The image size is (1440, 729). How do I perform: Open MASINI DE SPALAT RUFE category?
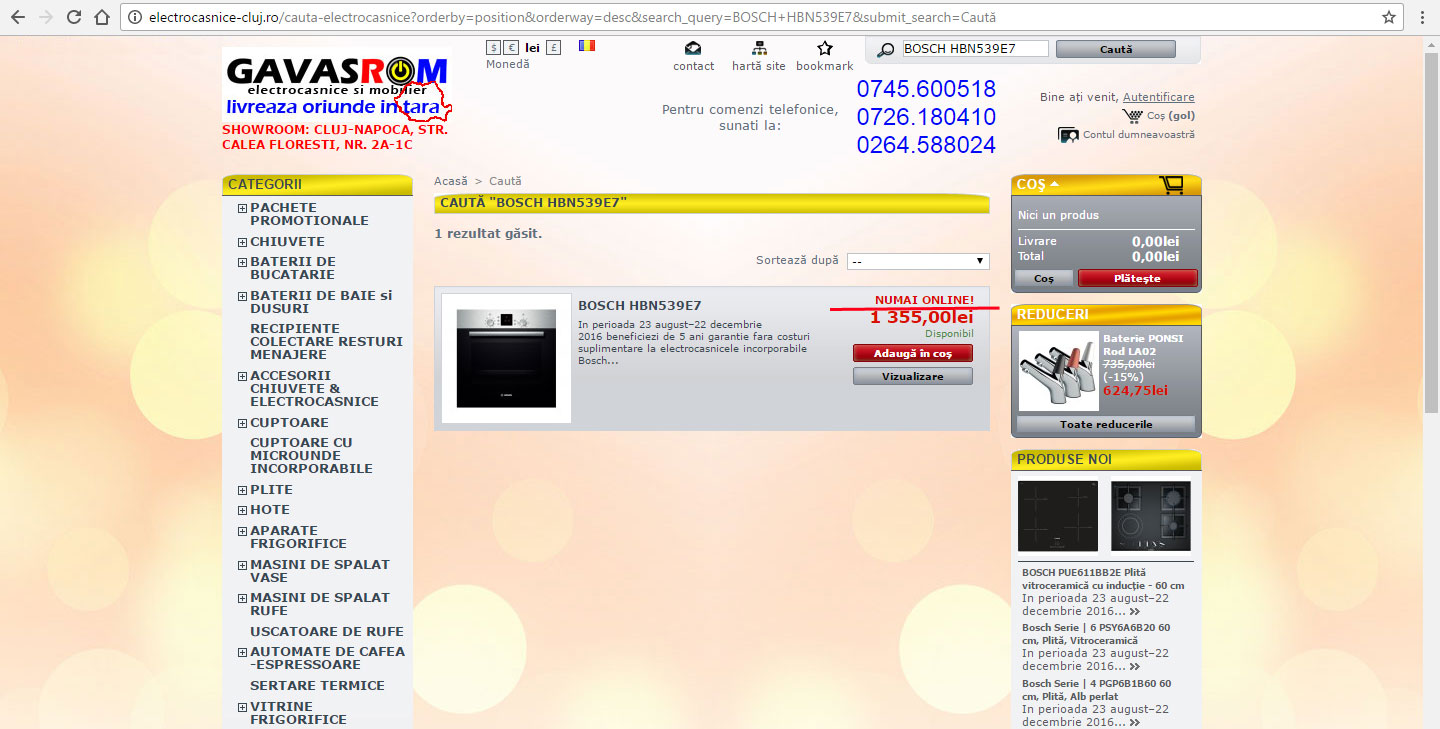pyautogui.click(x=320, y=604)
